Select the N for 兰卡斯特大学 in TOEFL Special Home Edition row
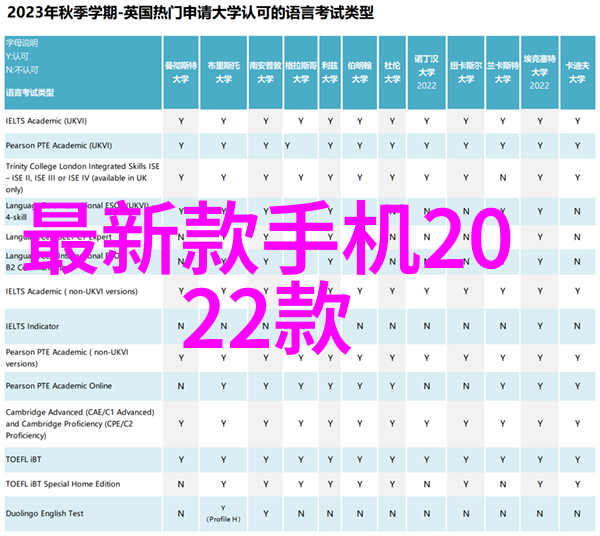Viewport: 600px width, 536px height. [503, 484]
